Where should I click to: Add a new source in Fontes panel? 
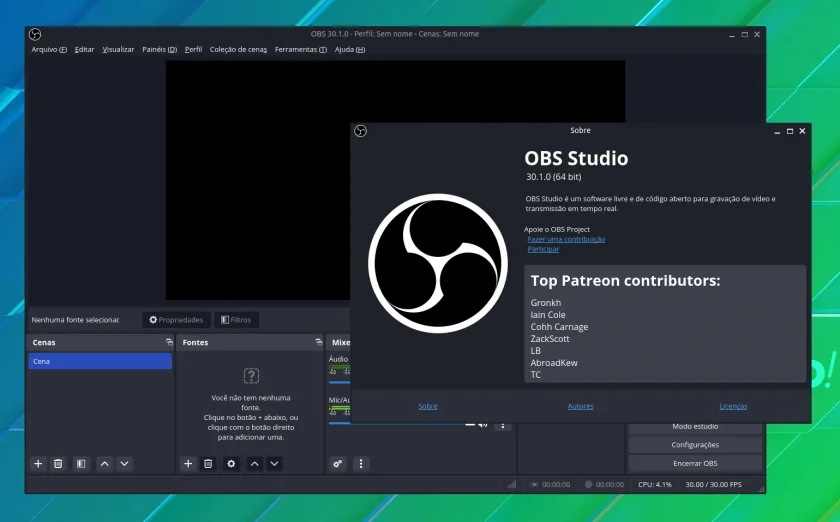[188, 464]
